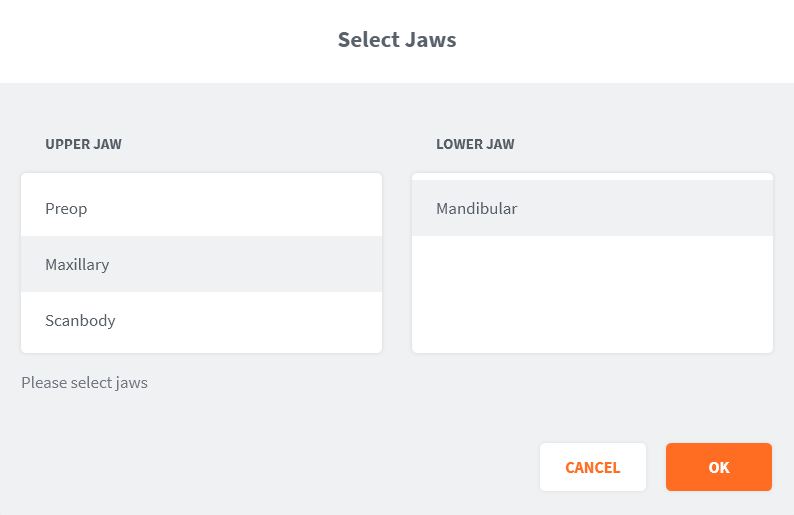Screen dimensions: 794x515
Task: Click the 'Please select jaws' hint text
Action: coord(84,382)
